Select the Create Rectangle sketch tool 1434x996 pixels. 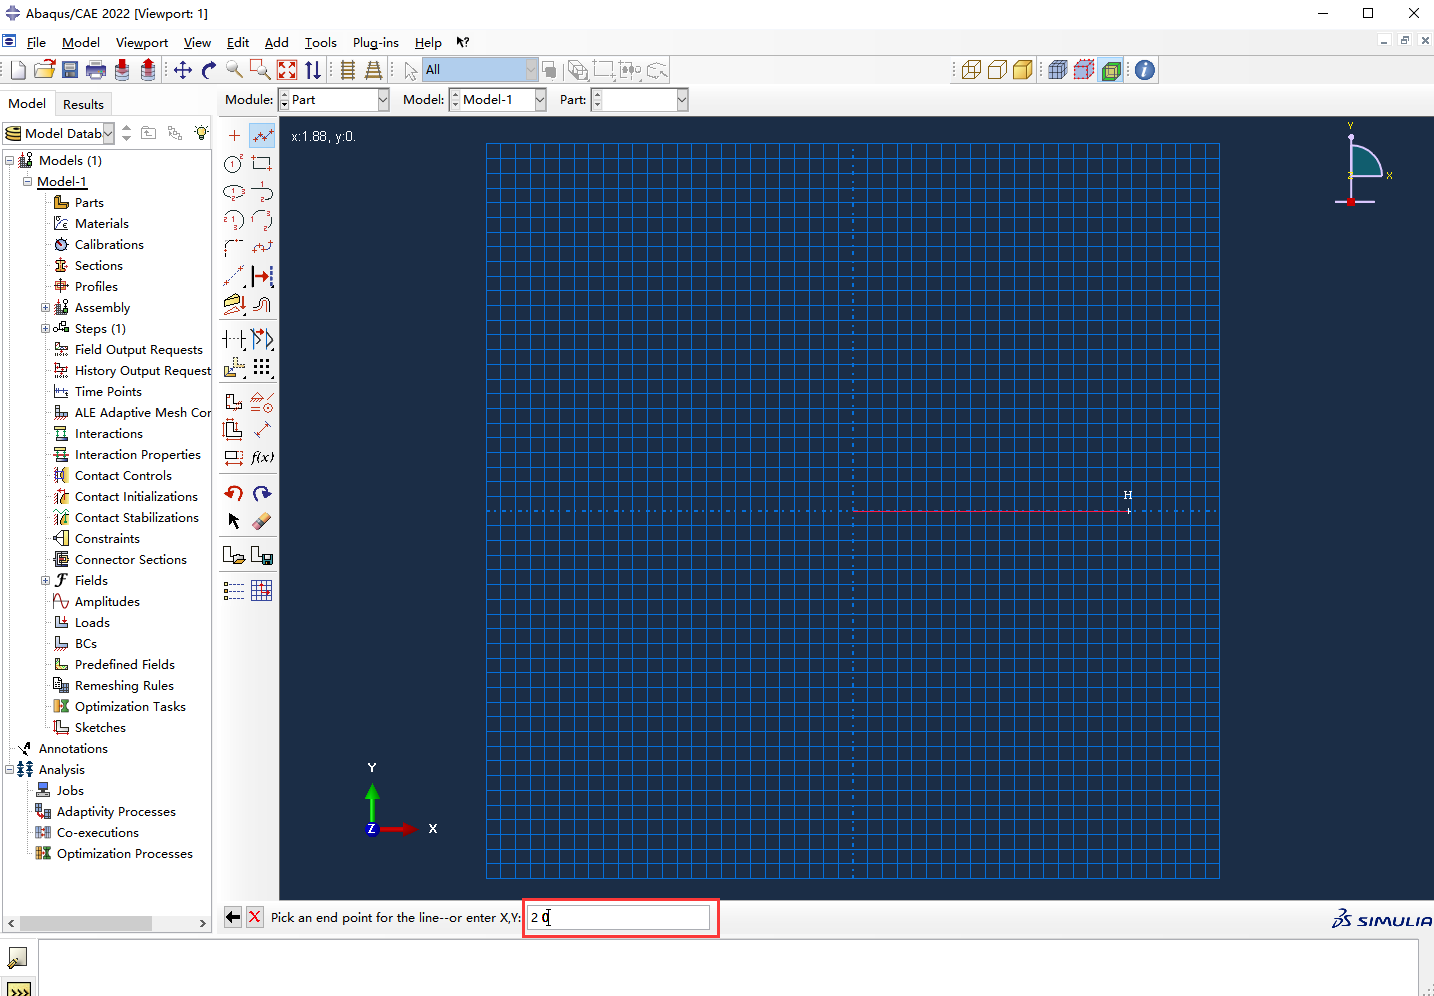(x=262, y=164)
